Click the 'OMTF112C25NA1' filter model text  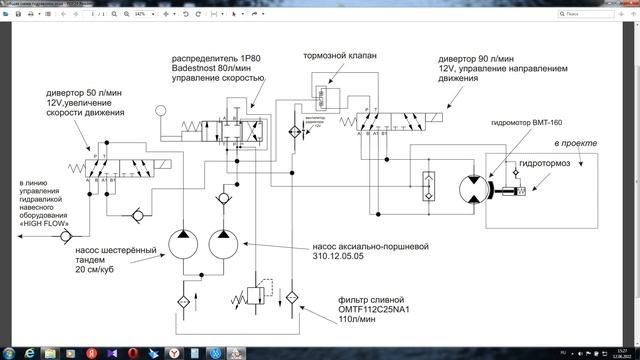tap(374, 309)
